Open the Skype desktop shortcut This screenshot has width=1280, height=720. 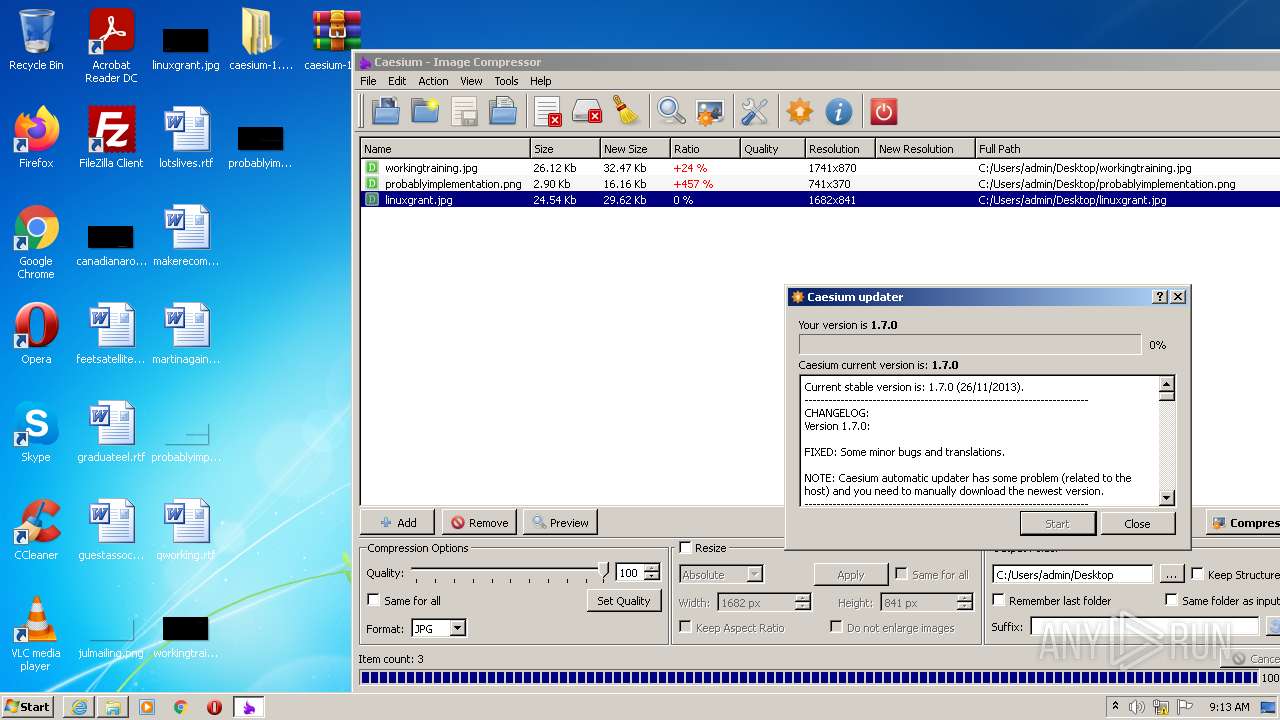click(36, 431)
